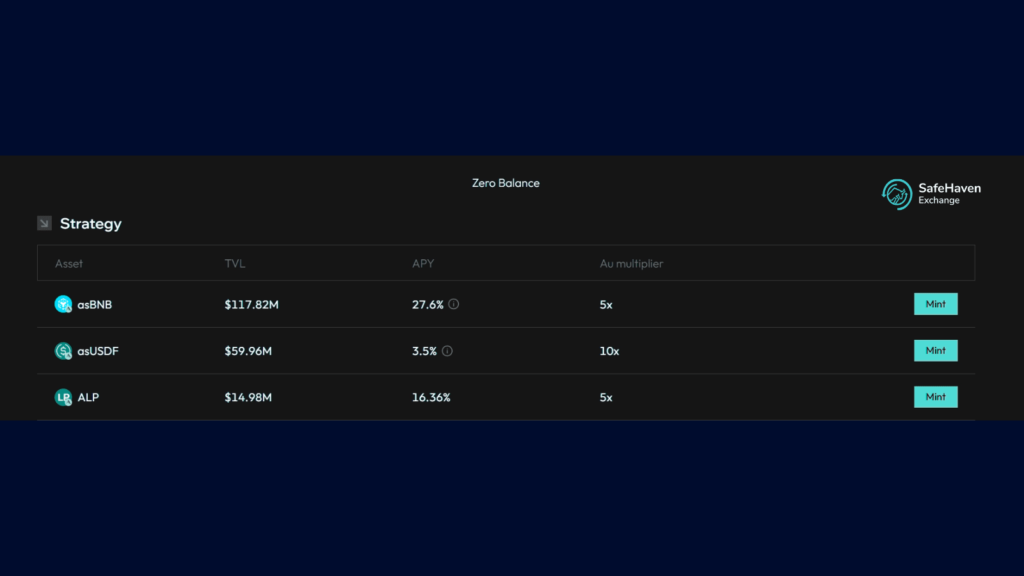Viewport: 1024px width, 576px height.
Task: Click the asUSDF token icon
Action: pyautogui.click(x=63, y=351)
